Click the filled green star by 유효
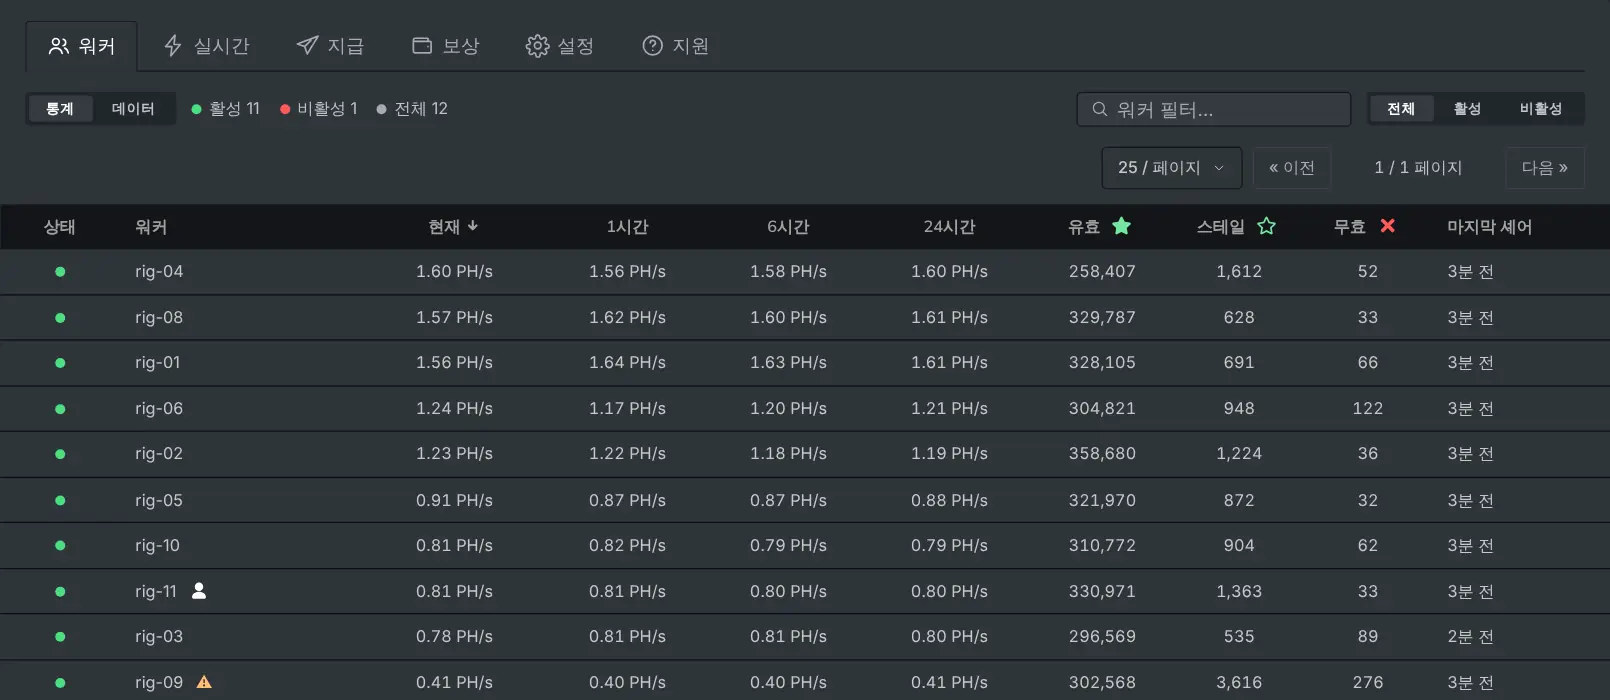Screen dimensions: 1610x700 click(1122, 226)
